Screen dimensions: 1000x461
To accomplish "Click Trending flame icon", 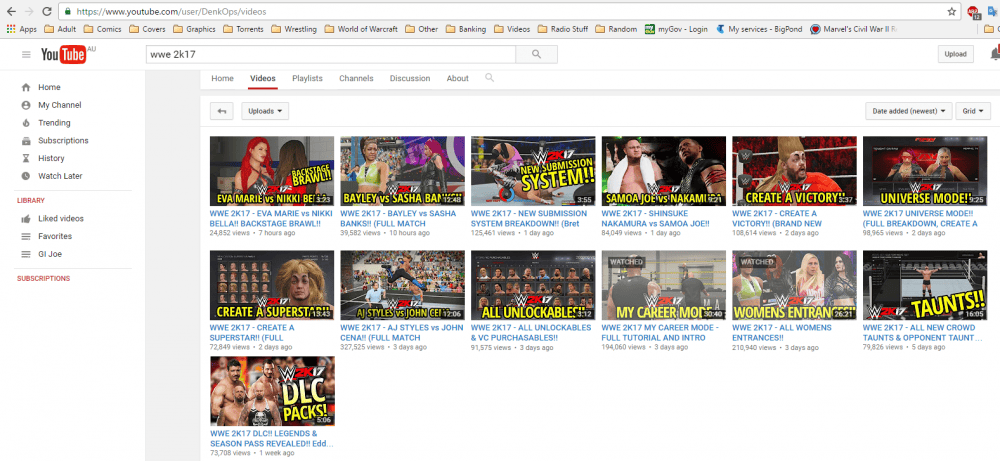I will (26, 123).
